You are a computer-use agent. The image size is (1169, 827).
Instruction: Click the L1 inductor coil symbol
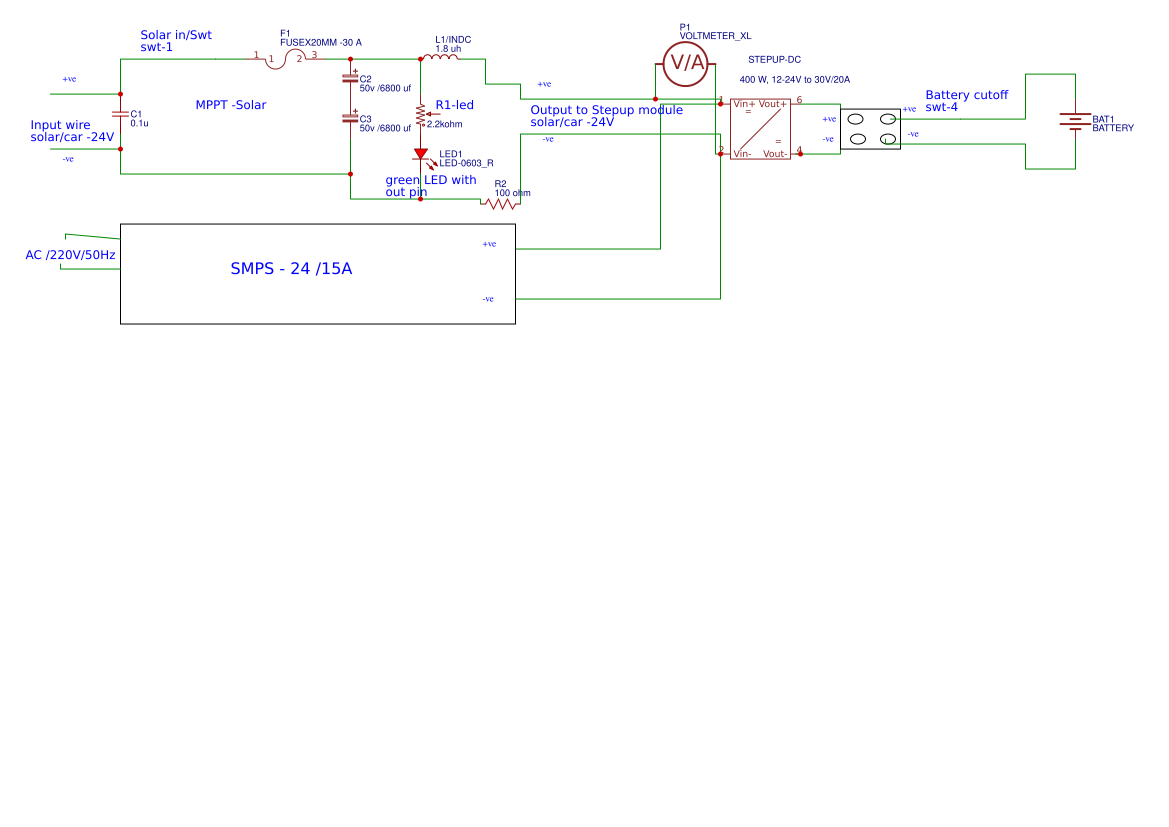click(x=441, y=57)
